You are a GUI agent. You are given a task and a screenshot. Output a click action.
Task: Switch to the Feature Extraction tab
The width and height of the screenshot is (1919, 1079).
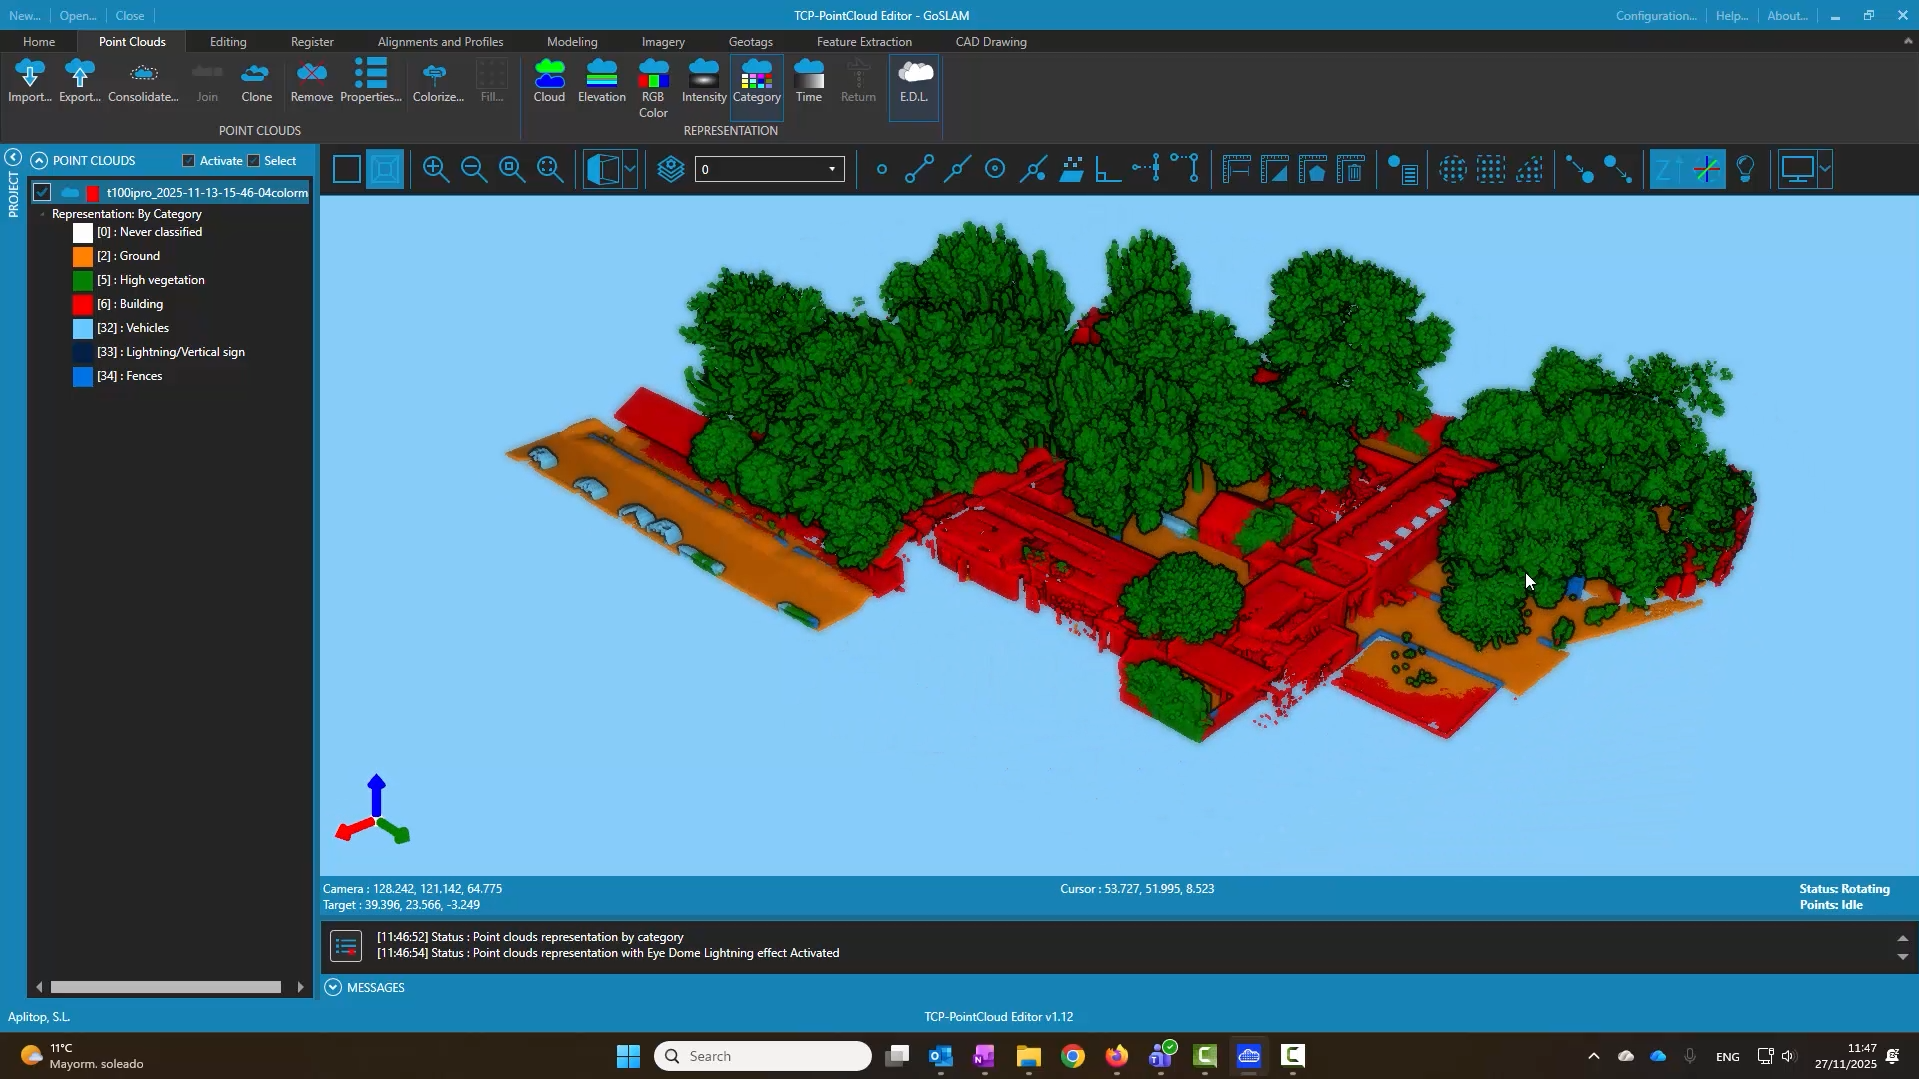864,41
